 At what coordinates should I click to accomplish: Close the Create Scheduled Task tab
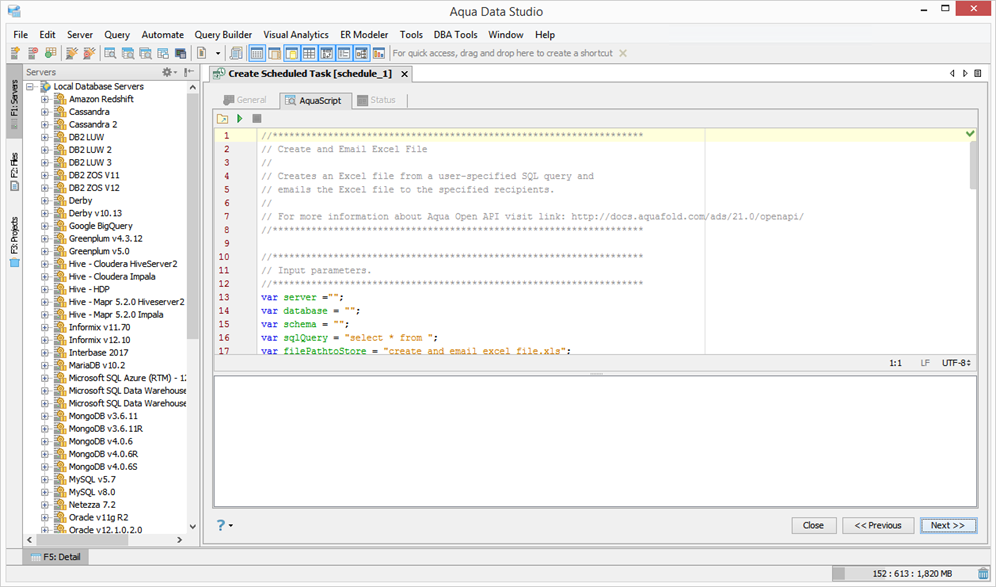(x=404, y=74)
